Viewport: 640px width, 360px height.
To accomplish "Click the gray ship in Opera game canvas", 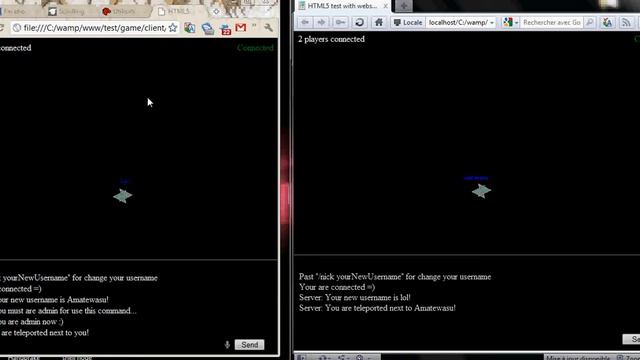I will 481,191.
